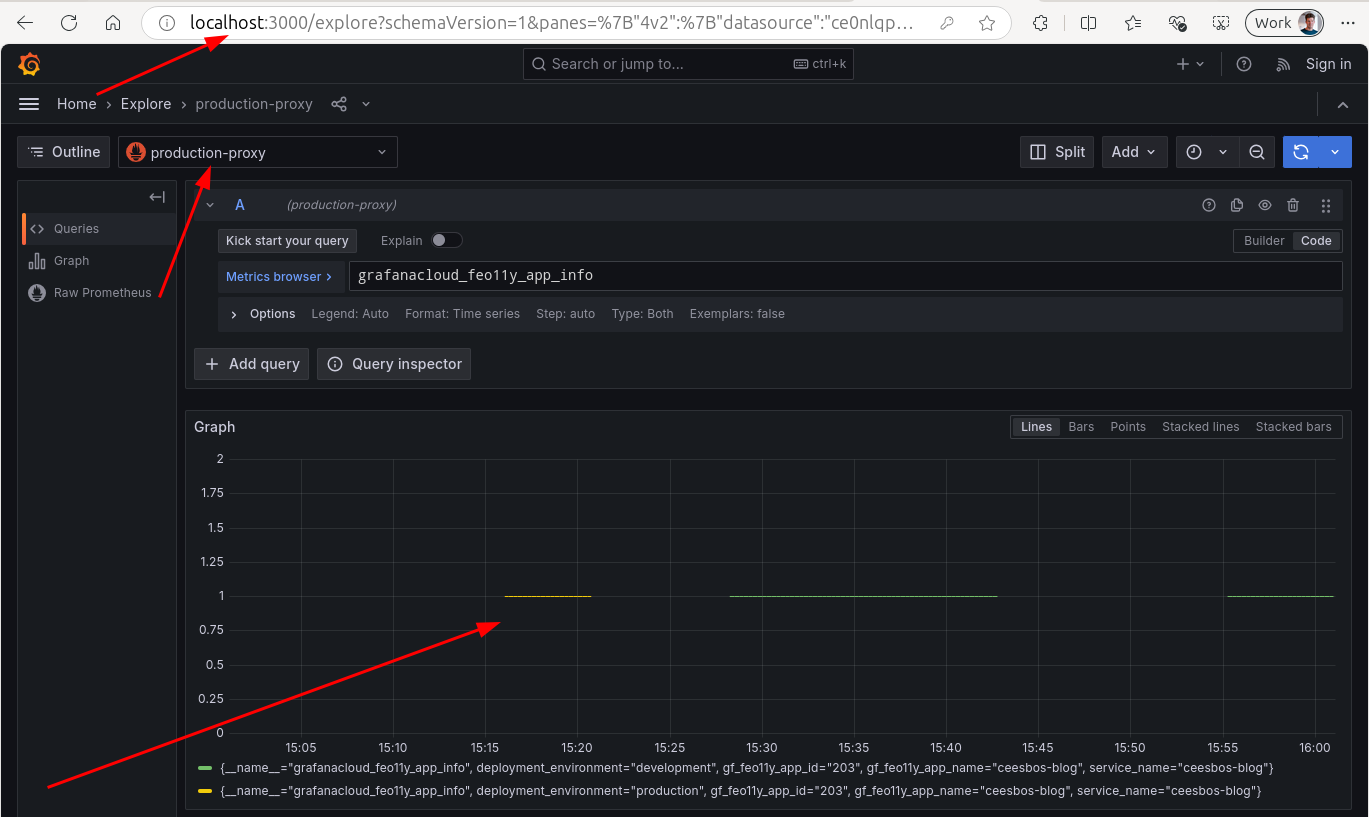Image resolution: width=1369 pixels, height=817 pixels.
Task: Select Stacked lines graph style
Action: [x=1200, y=427]
